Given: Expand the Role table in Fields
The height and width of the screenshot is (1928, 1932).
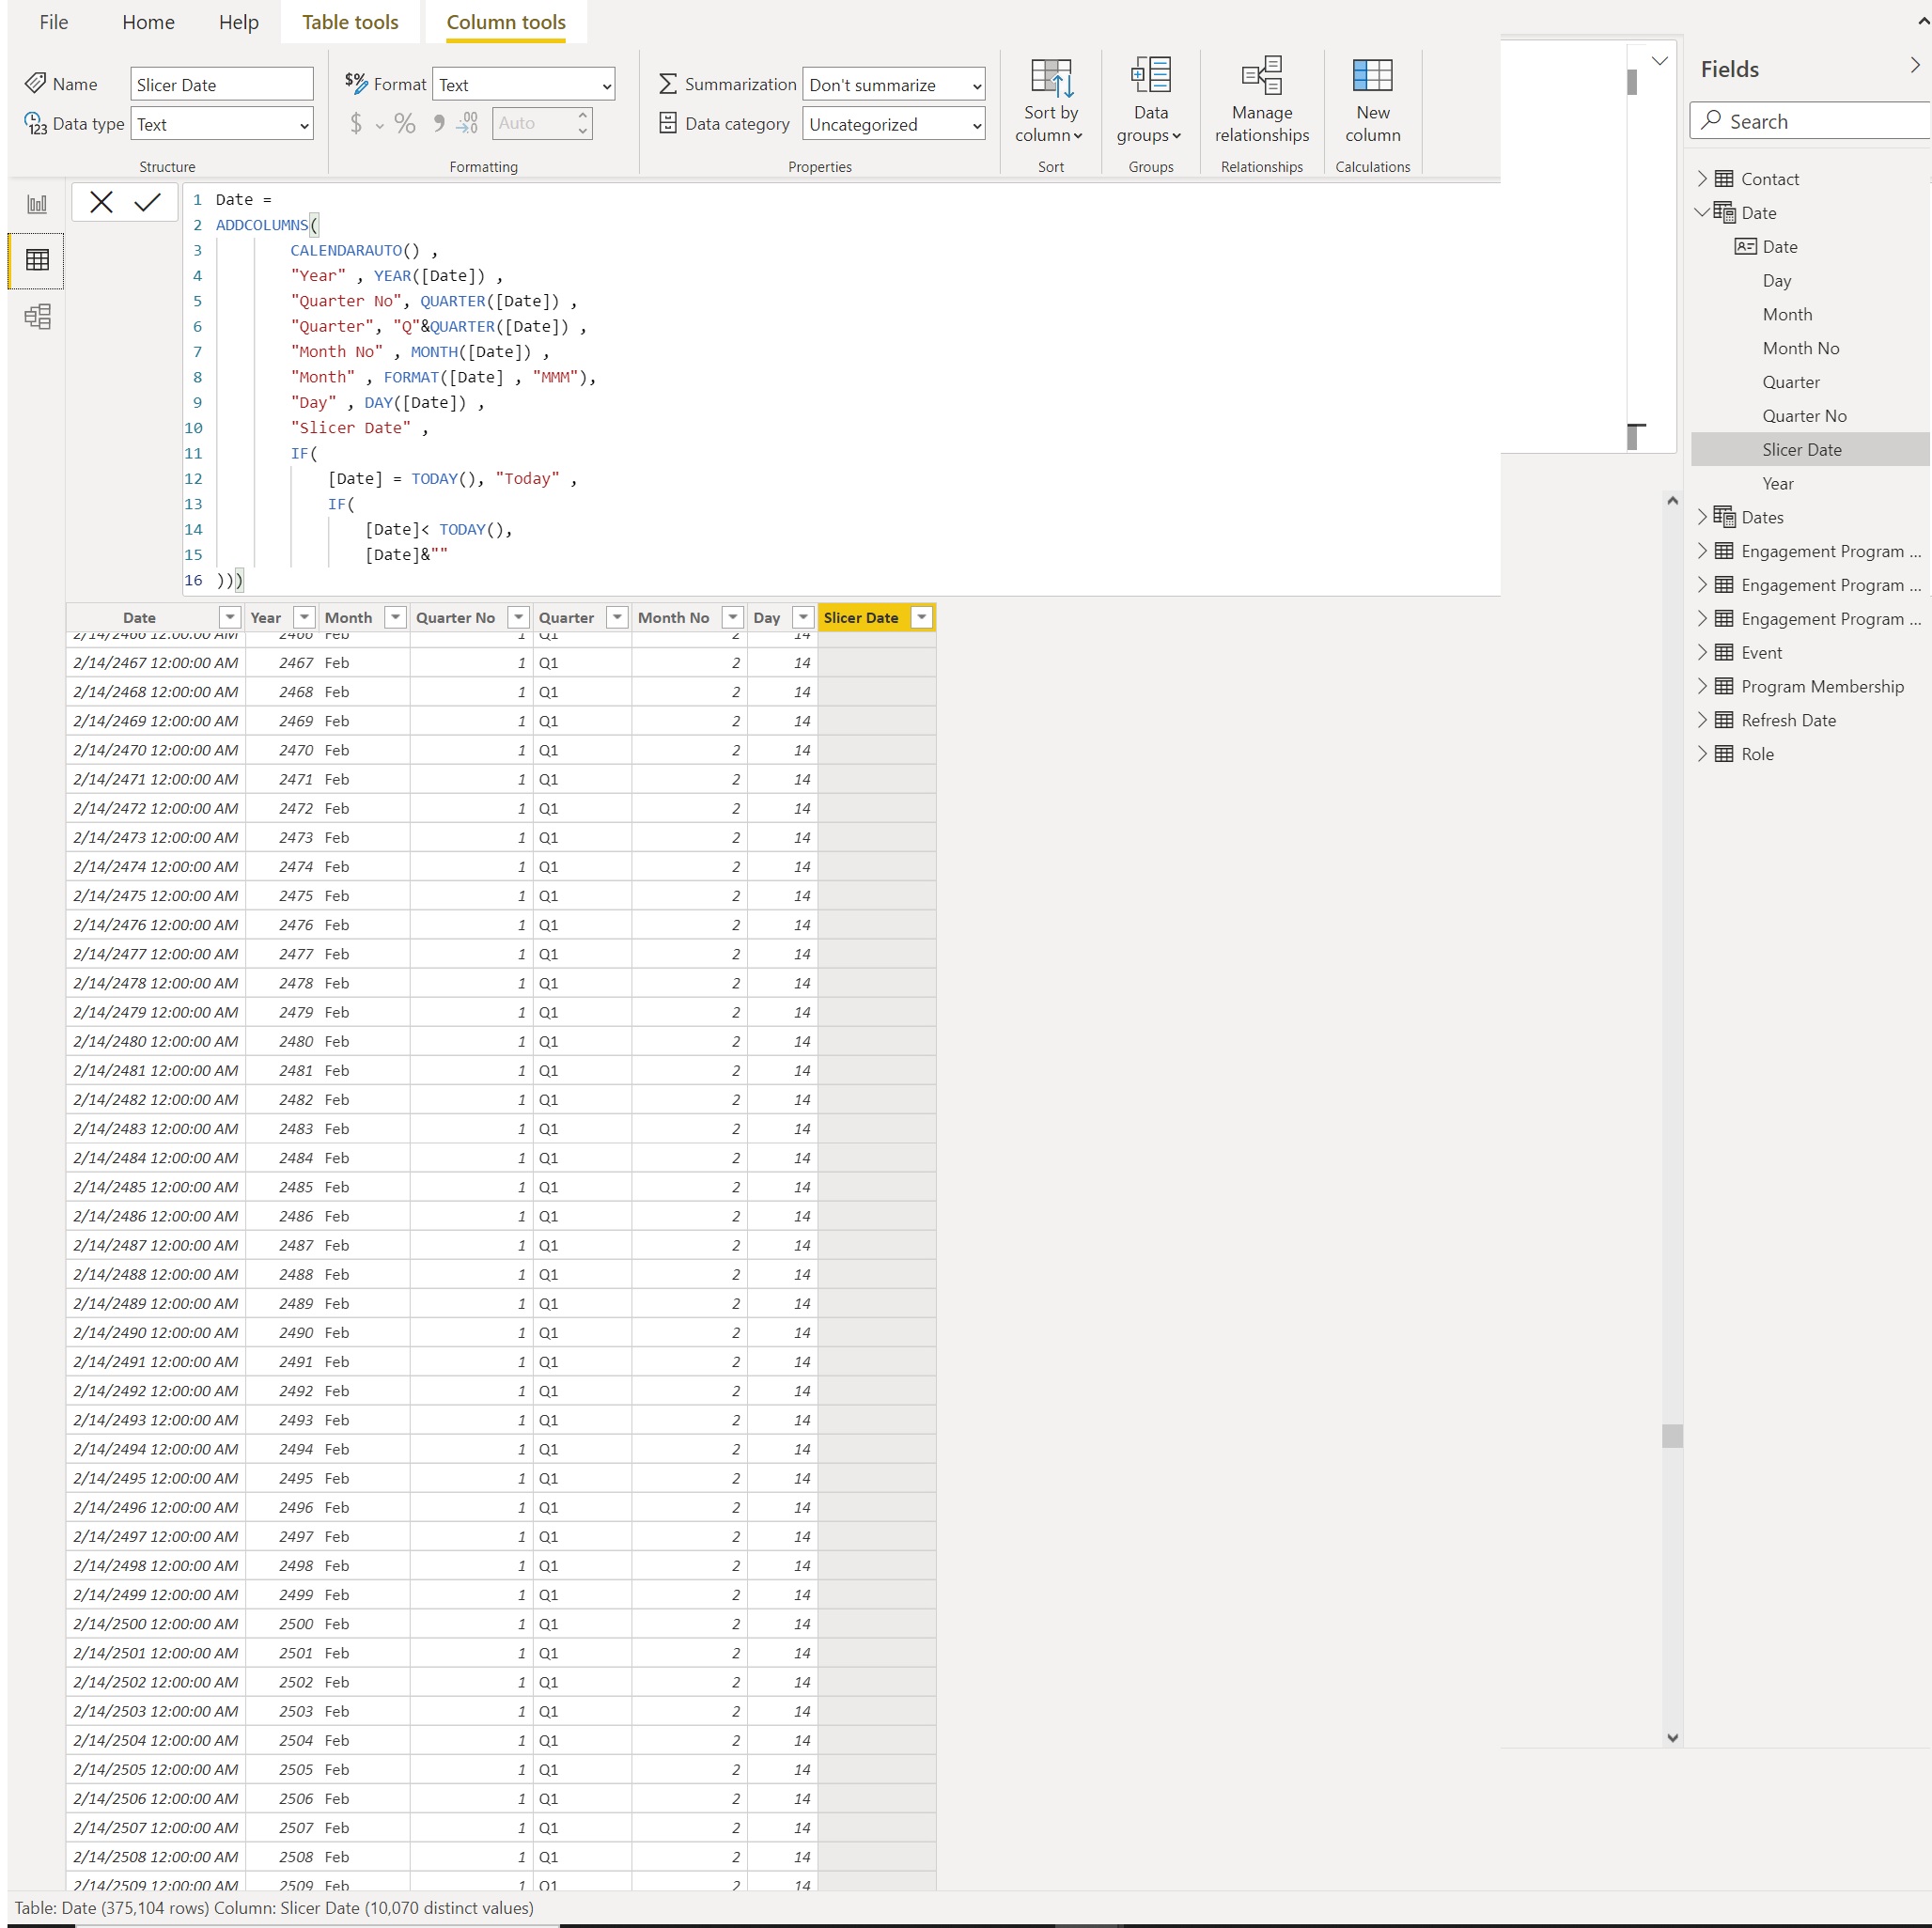Looking at the screenshot, I should pyautogui.click(x=1702, y=754).
